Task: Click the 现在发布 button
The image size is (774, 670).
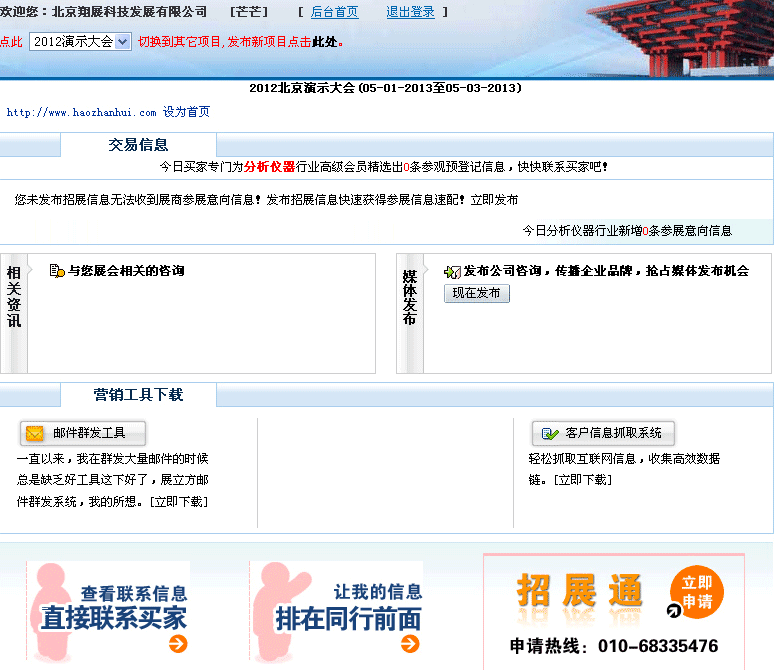Action: (476, 293)
